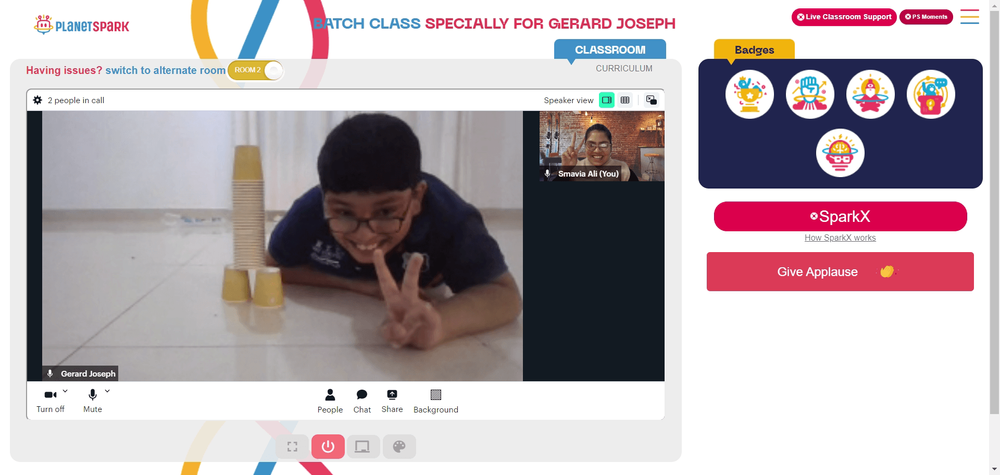1000x475 pixels.
Task: Select the raised fist badge
Action: (x=810, y=94)
